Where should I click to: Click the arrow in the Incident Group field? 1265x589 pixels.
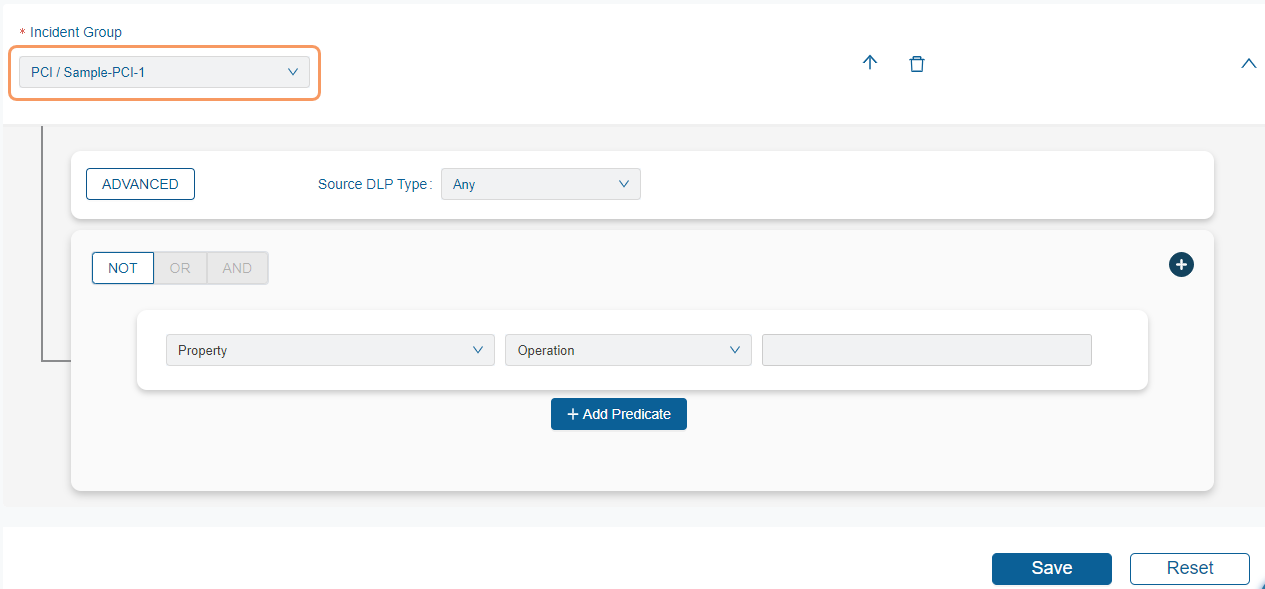(293, 72)
